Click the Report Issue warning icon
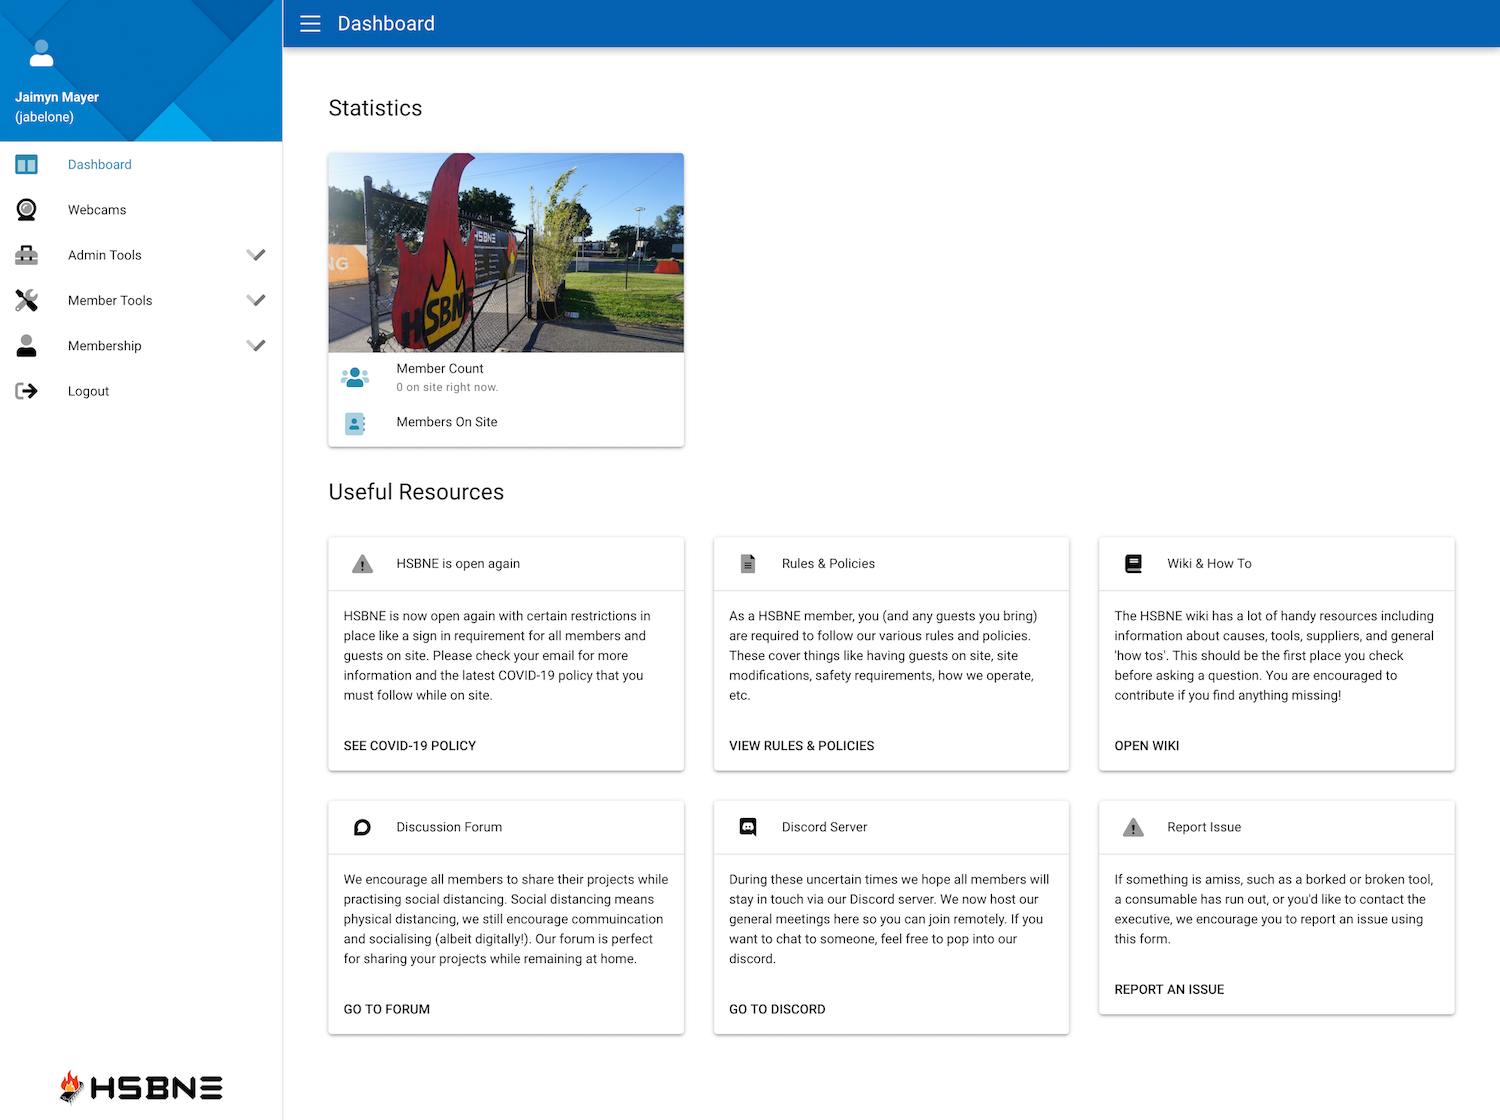The height and width of the screenshot is (1120, 1500). tap(1133, 827)
